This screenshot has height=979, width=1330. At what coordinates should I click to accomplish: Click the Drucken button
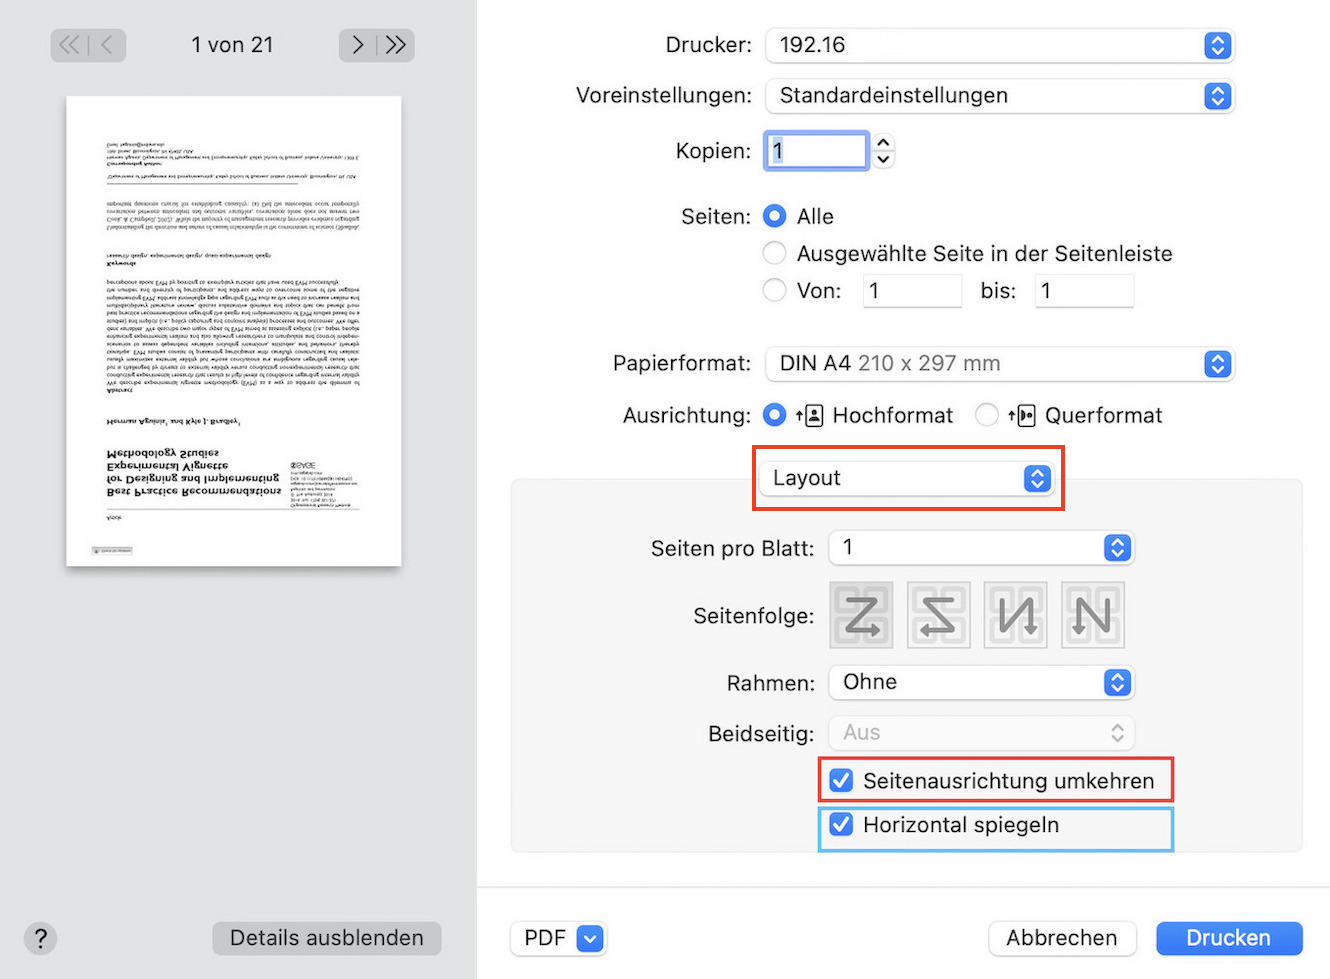(x=1229, y=938)
